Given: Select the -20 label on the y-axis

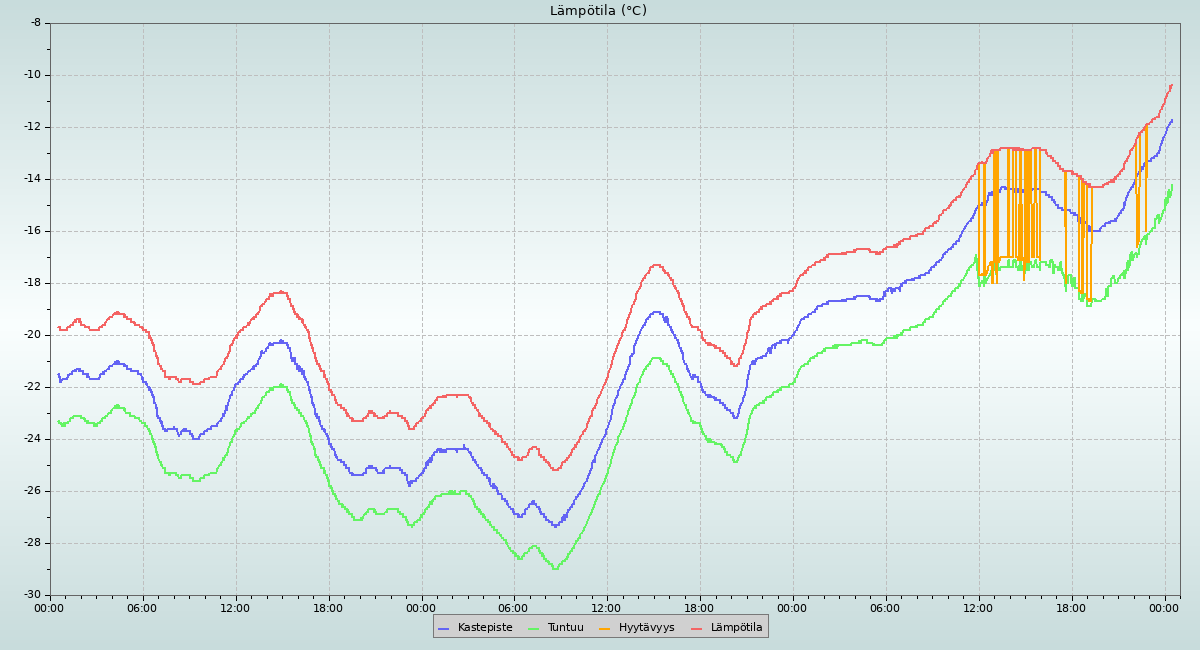Looking at the screenshot, I should 32,335.
